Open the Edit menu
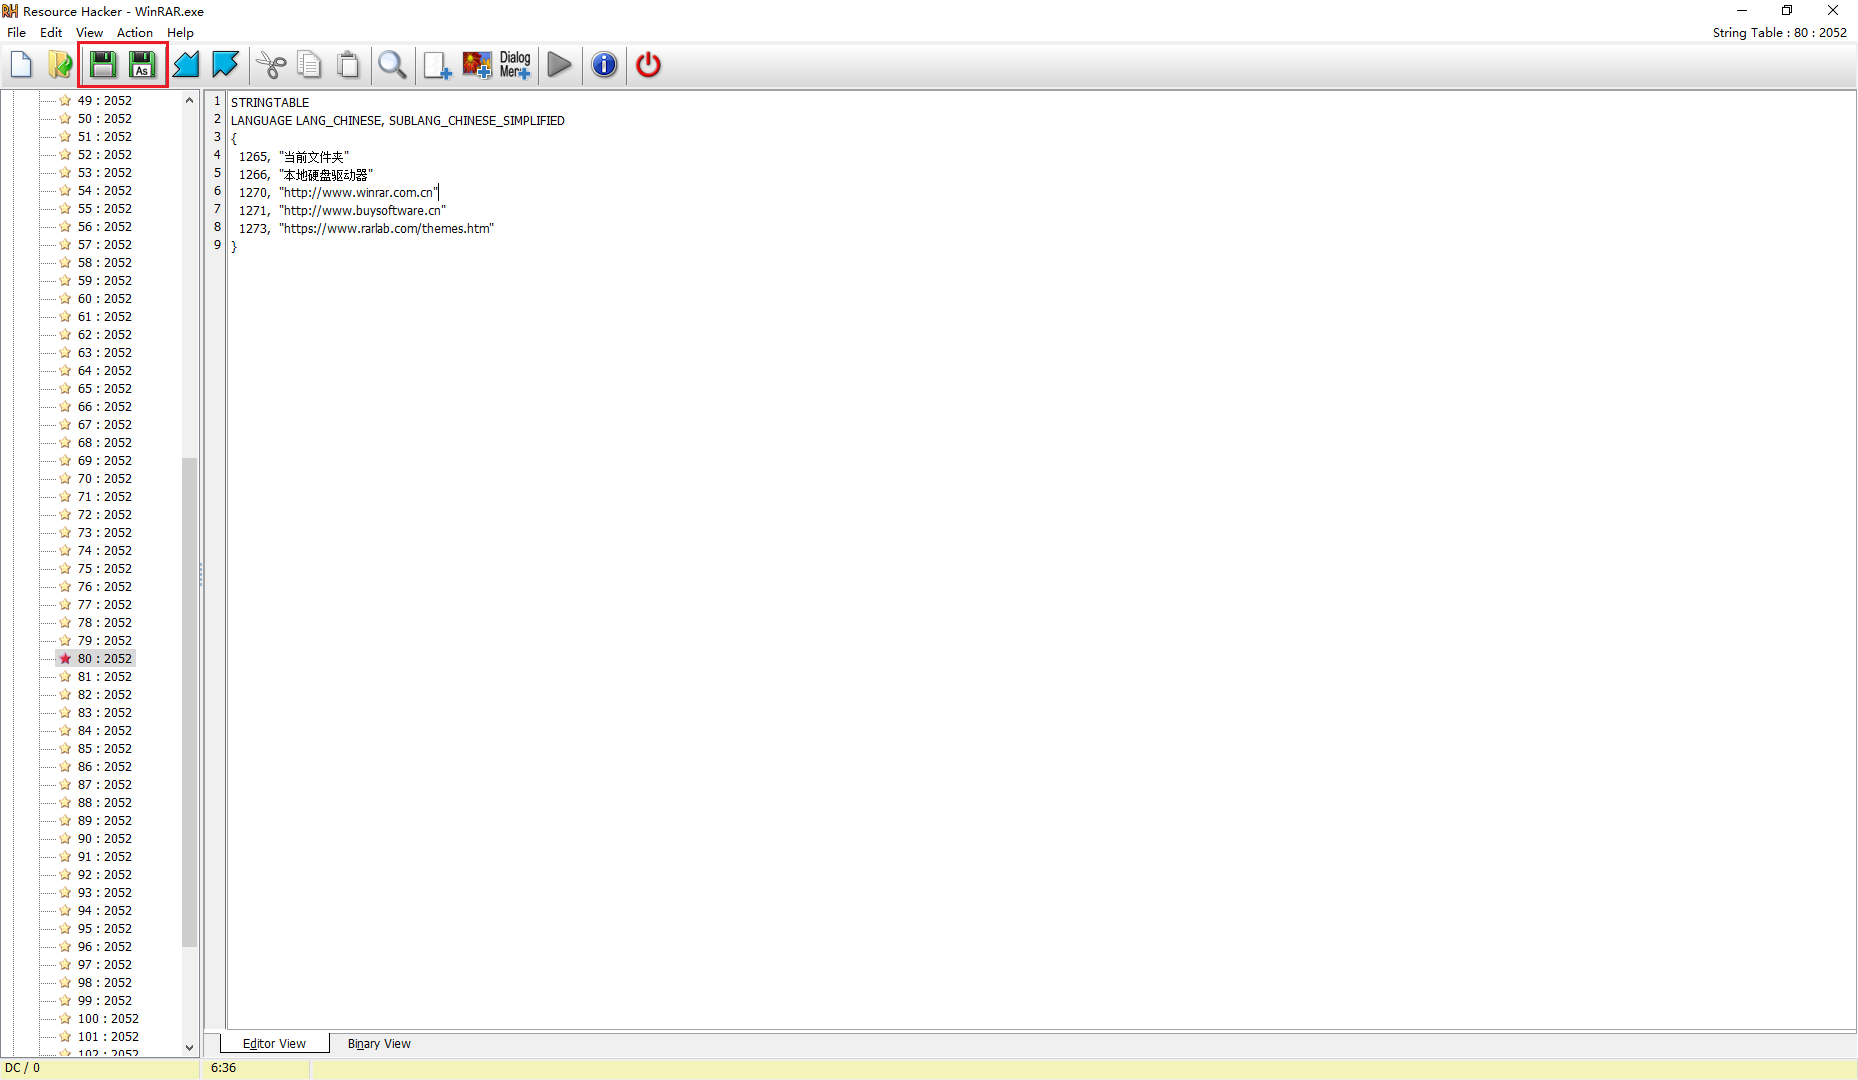This screenshot has width=1858, height=1080. click(51, 33)
